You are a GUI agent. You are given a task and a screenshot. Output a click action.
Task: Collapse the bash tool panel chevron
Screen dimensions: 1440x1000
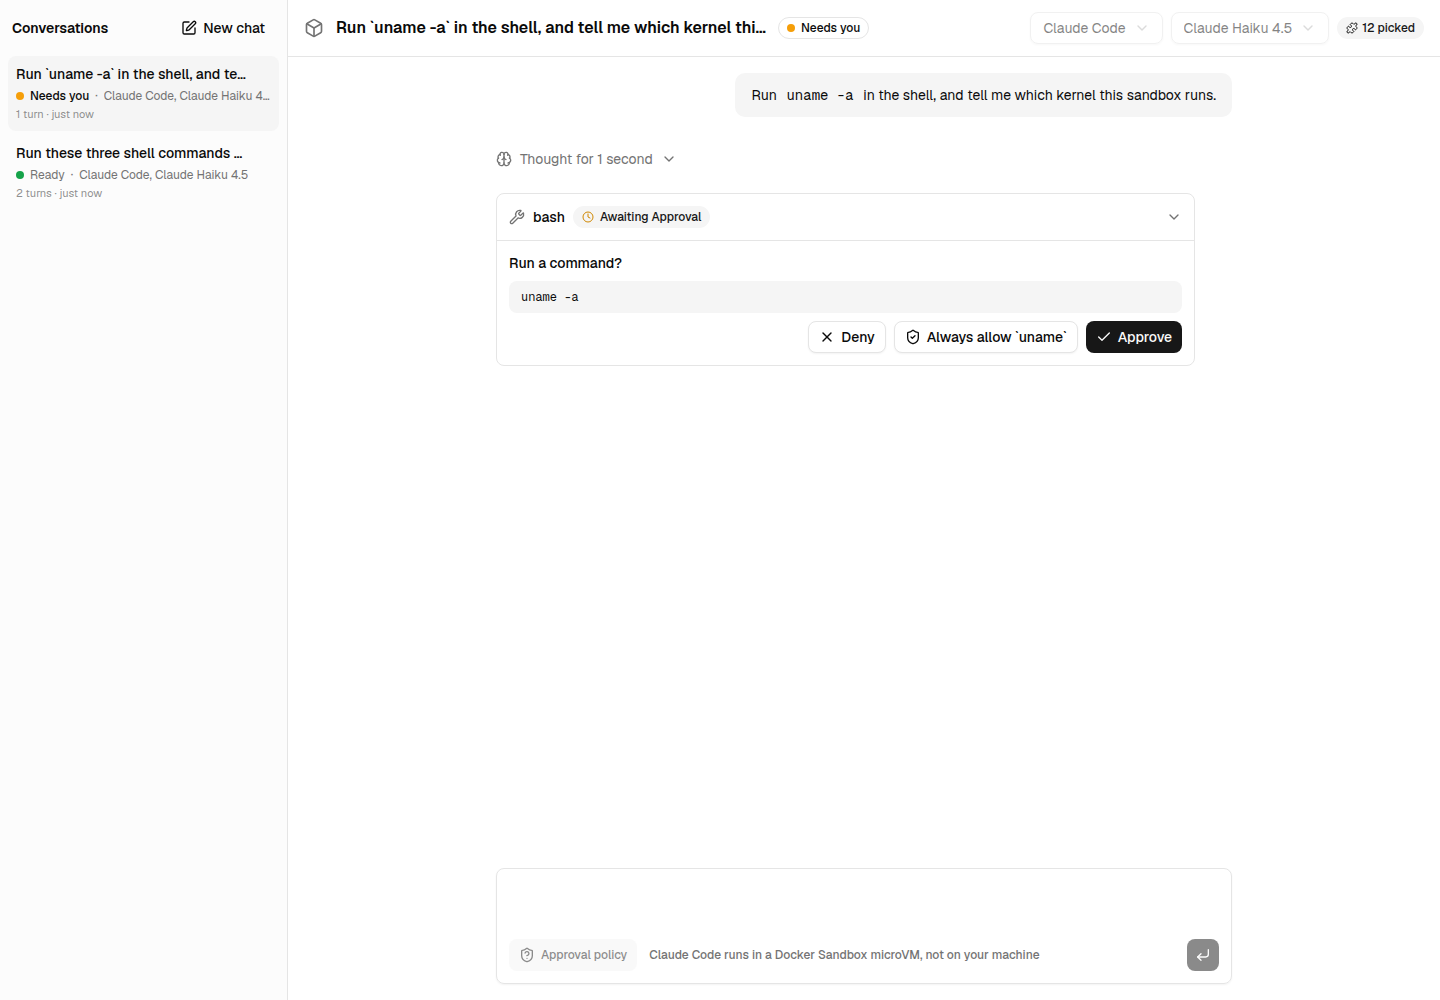point(1174,217)
